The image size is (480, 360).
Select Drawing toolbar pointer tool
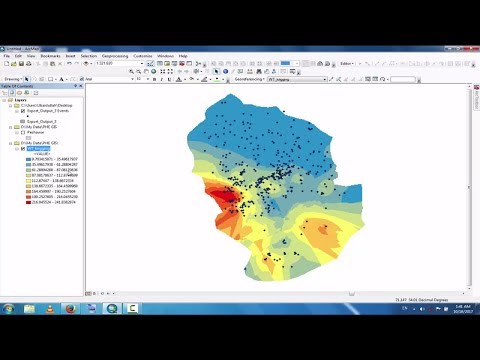pos(27,79)
